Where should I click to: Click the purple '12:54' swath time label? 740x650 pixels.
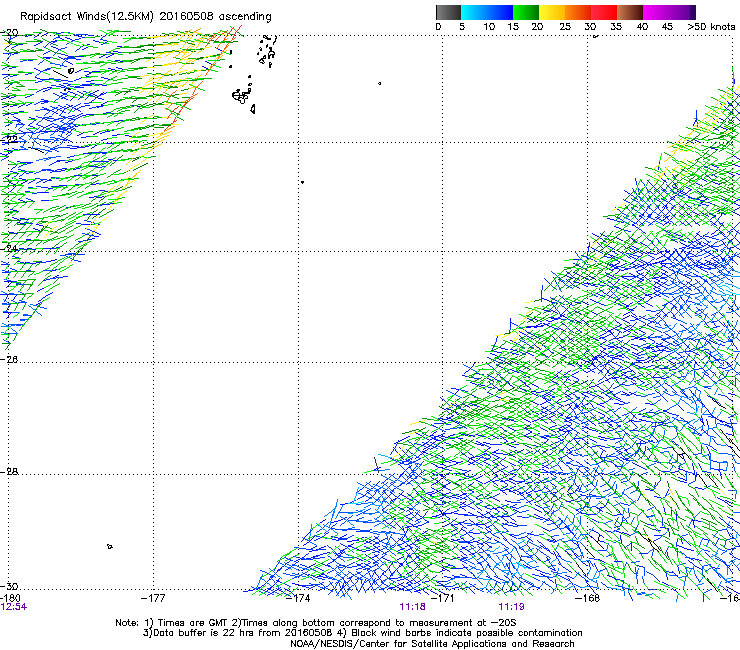tap(14, 607)
